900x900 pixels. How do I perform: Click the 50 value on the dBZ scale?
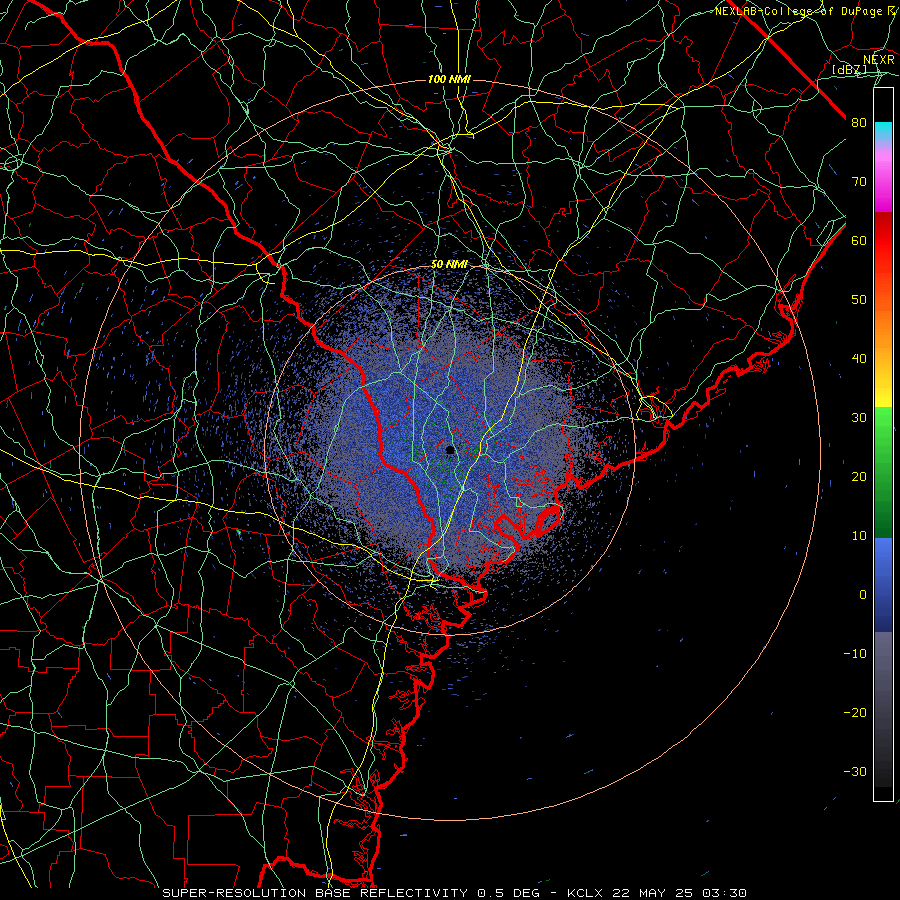[x=859, y=300]
